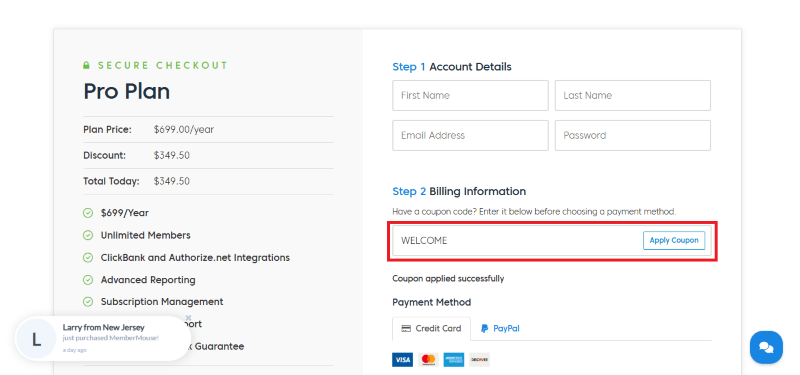Click the American Express card logo

tap(454, 360)
